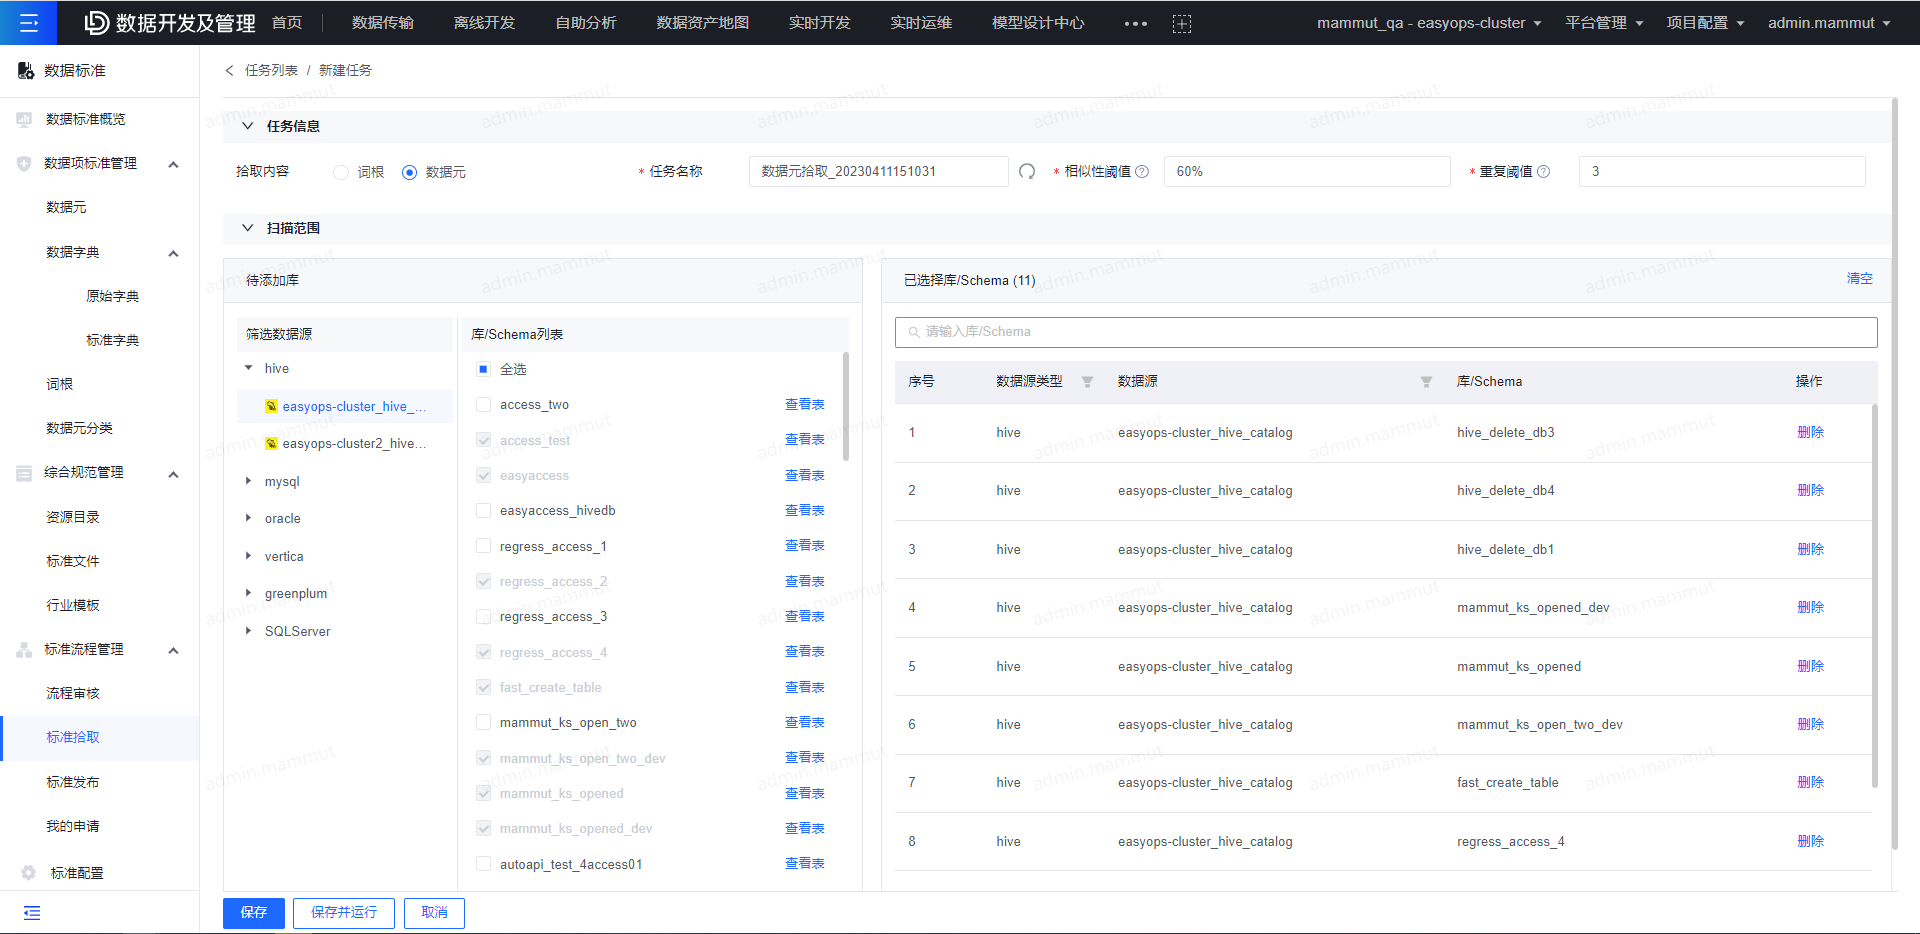Expand the greenplum tree node
The width and height of the screenshot is (1920, 934).
tap(248, 593)
